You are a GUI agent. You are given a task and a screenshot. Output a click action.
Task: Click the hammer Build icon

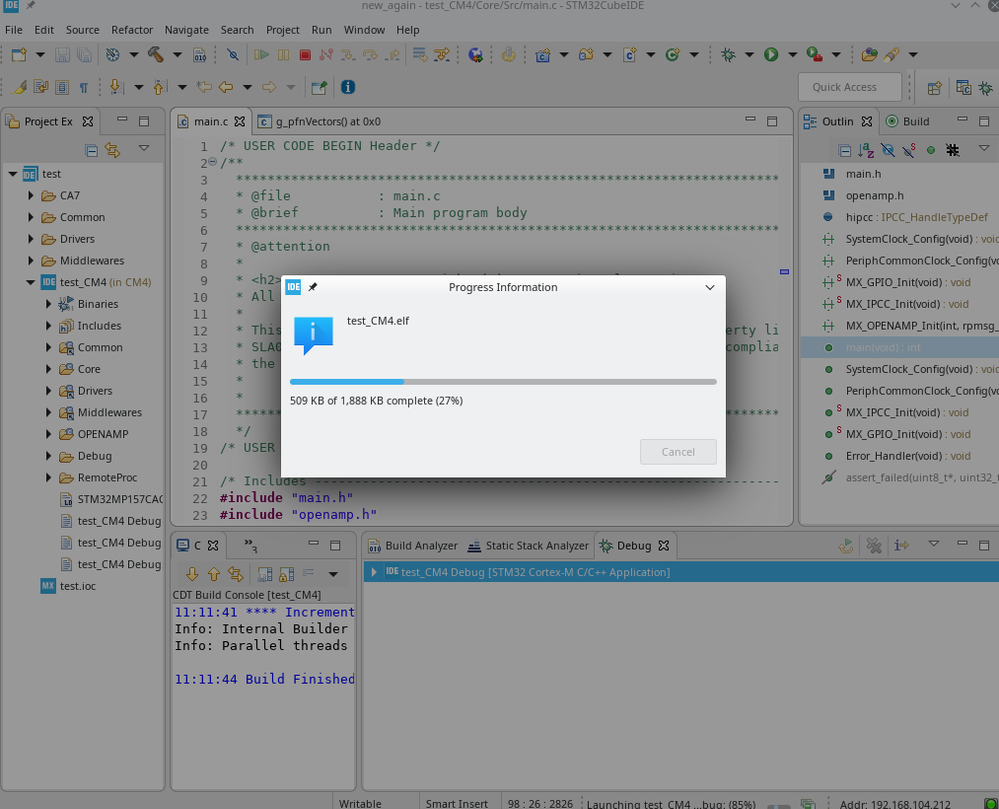(x=155, y=55)
